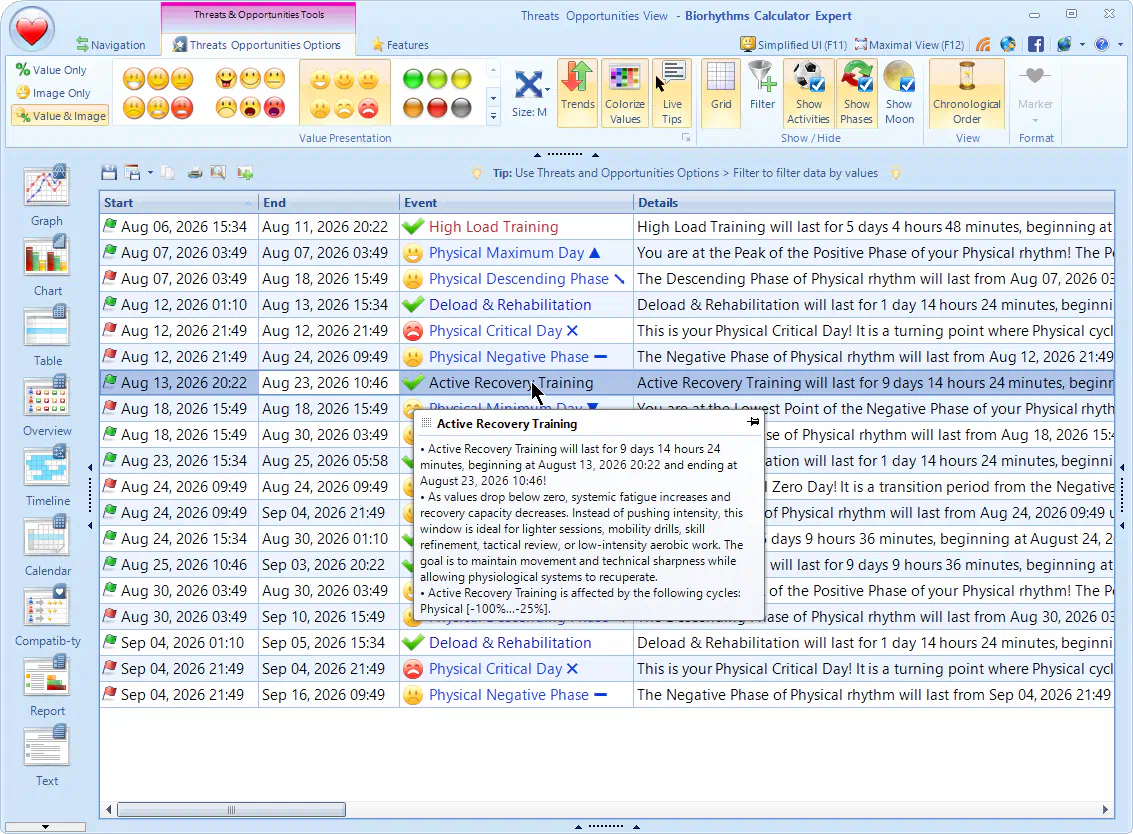Open the Filter funnel tool

tap(762, 93)
